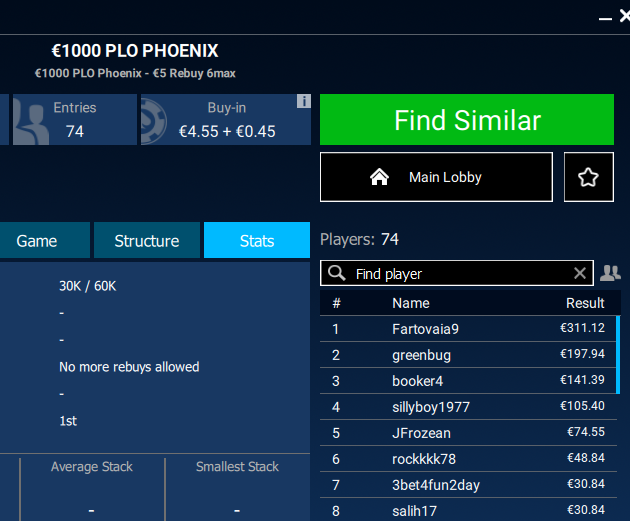Click the # rank column header
This screenshot has width=630, height=521.
pyautogui.click(x=336, y=303)
